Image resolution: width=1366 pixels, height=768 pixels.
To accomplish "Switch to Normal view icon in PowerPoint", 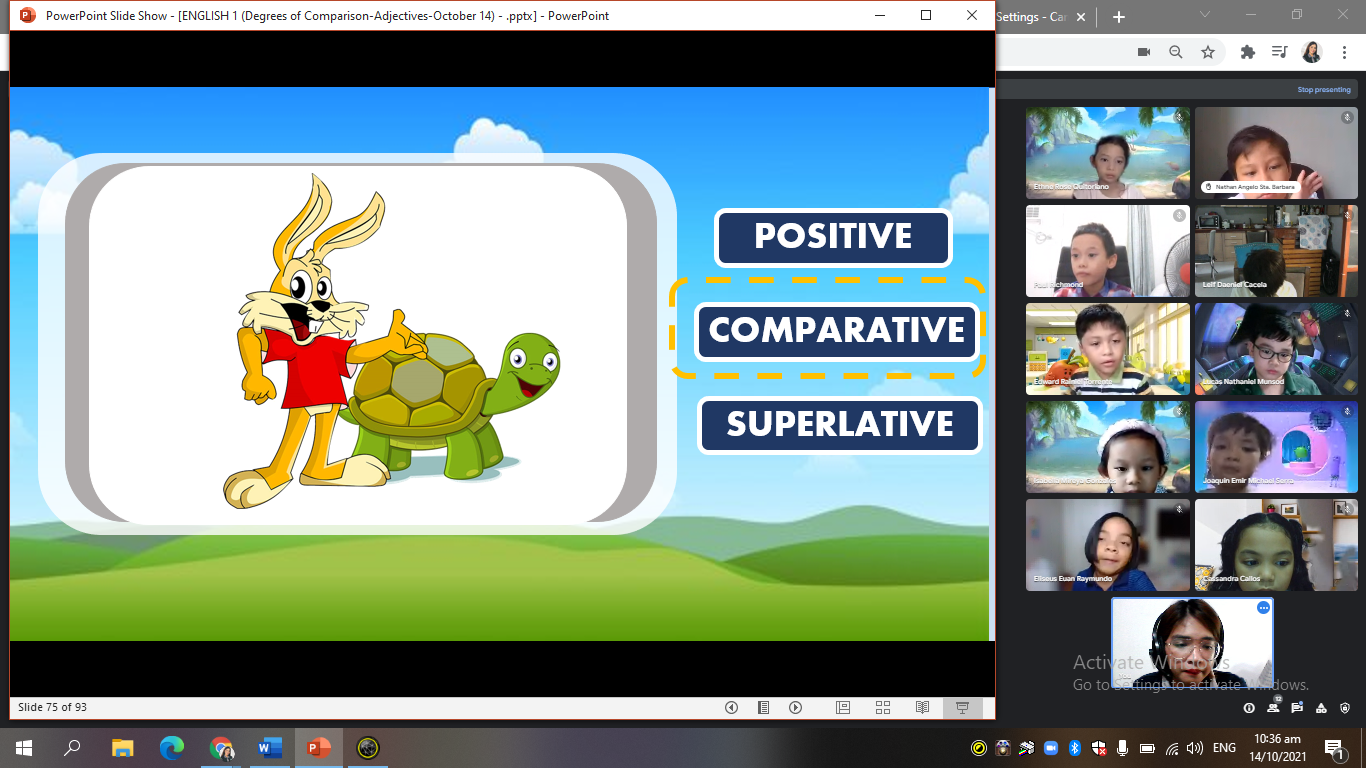I will tap(843, 708).
